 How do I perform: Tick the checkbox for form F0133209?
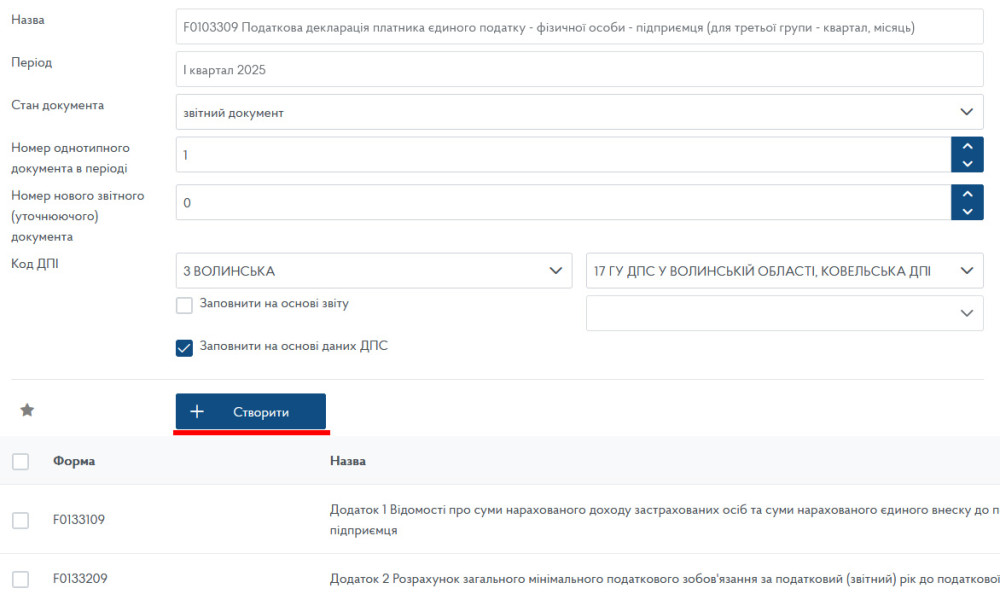(20, 579)
